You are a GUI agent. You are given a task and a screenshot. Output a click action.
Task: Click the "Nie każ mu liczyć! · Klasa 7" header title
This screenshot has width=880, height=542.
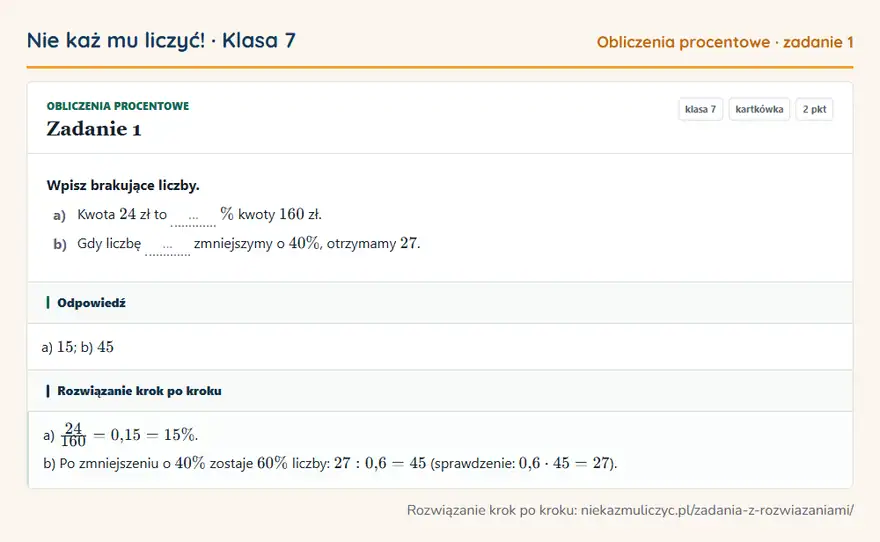pyautogui.click(x=161, y=40)
